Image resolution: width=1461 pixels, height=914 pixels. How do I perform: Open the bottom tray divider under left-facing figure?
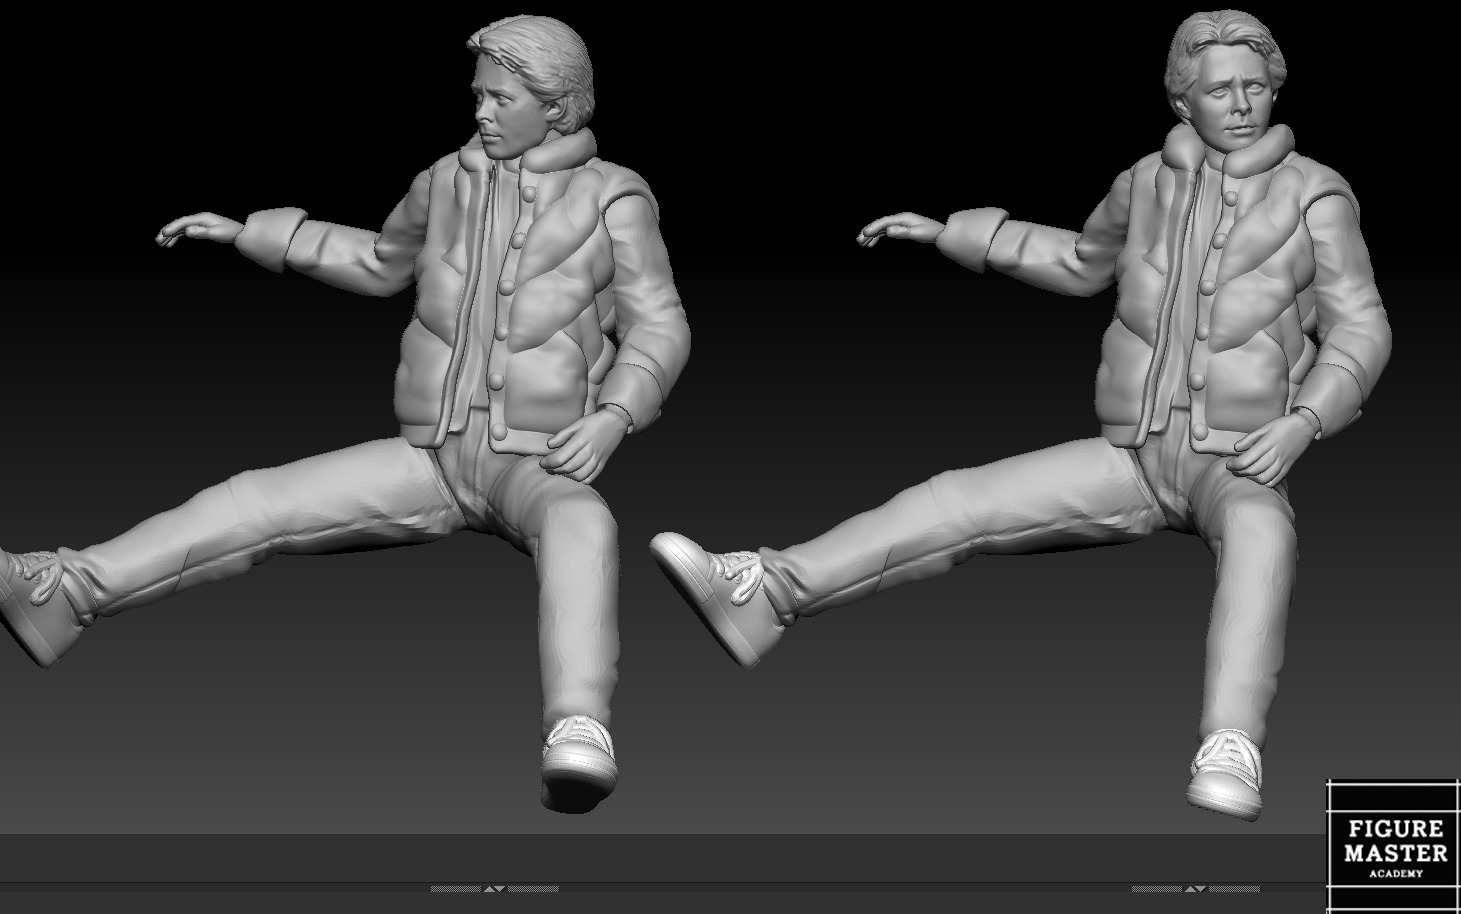pyautogui.click(x=494, y=888)
